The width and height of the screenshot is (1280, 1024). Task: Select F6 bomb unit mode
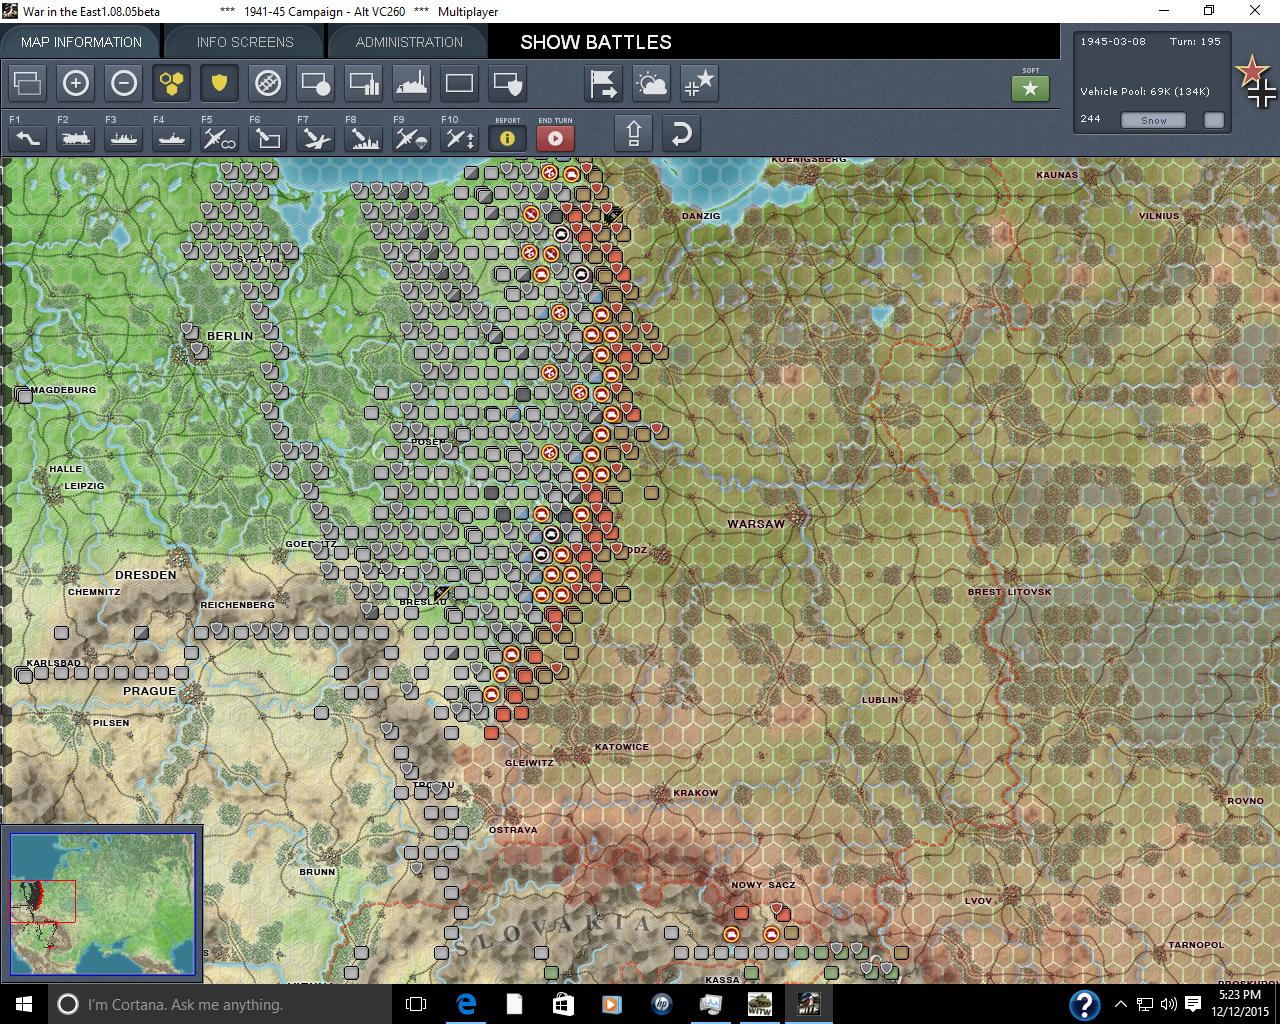(267, 138)
